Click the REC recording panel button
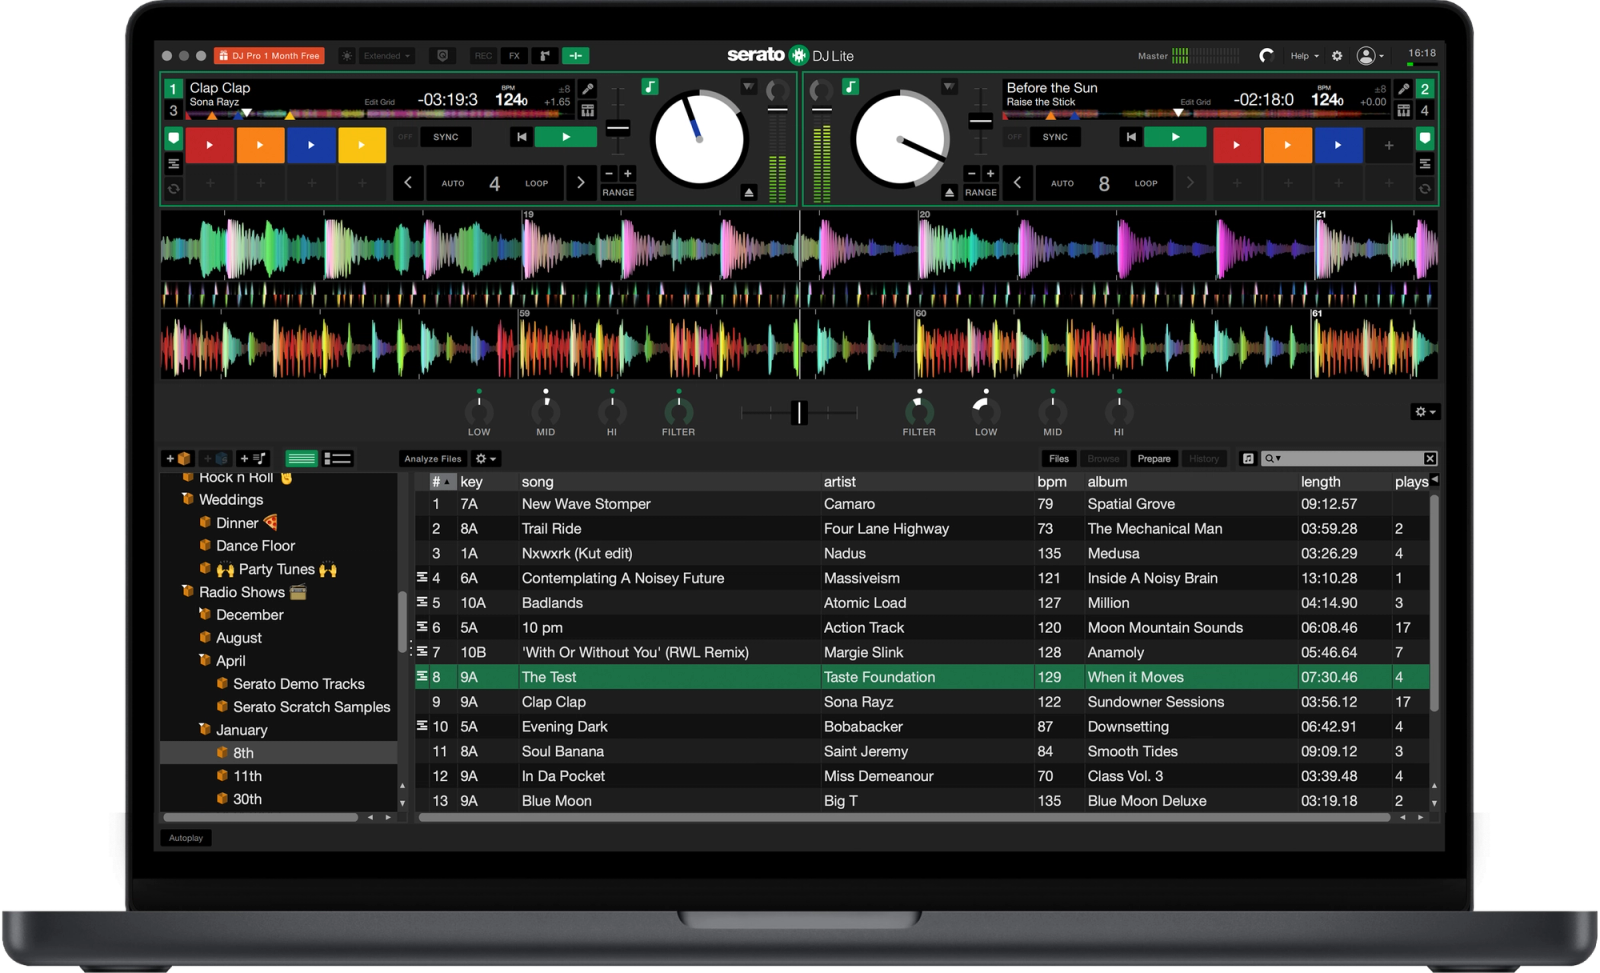Image resolution: width=1600 pixels, height=973 pixels. pos(484,56)
